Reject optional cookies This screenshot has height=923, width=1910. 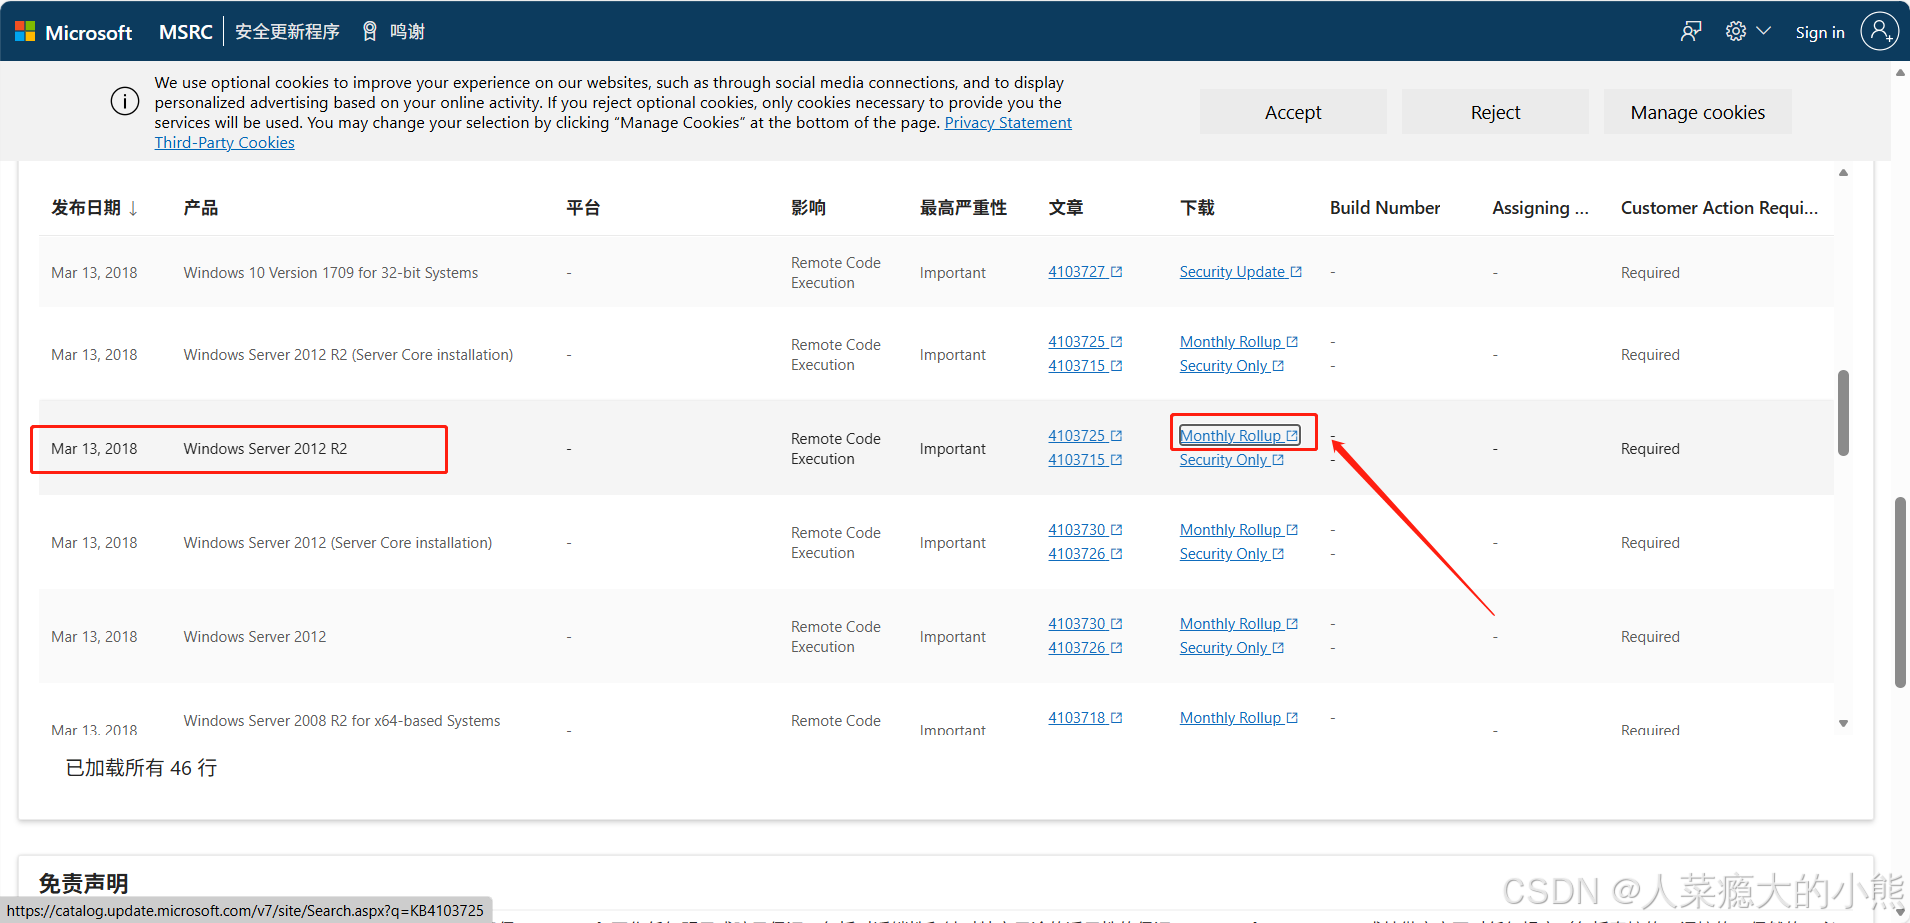click(1495, 112)
